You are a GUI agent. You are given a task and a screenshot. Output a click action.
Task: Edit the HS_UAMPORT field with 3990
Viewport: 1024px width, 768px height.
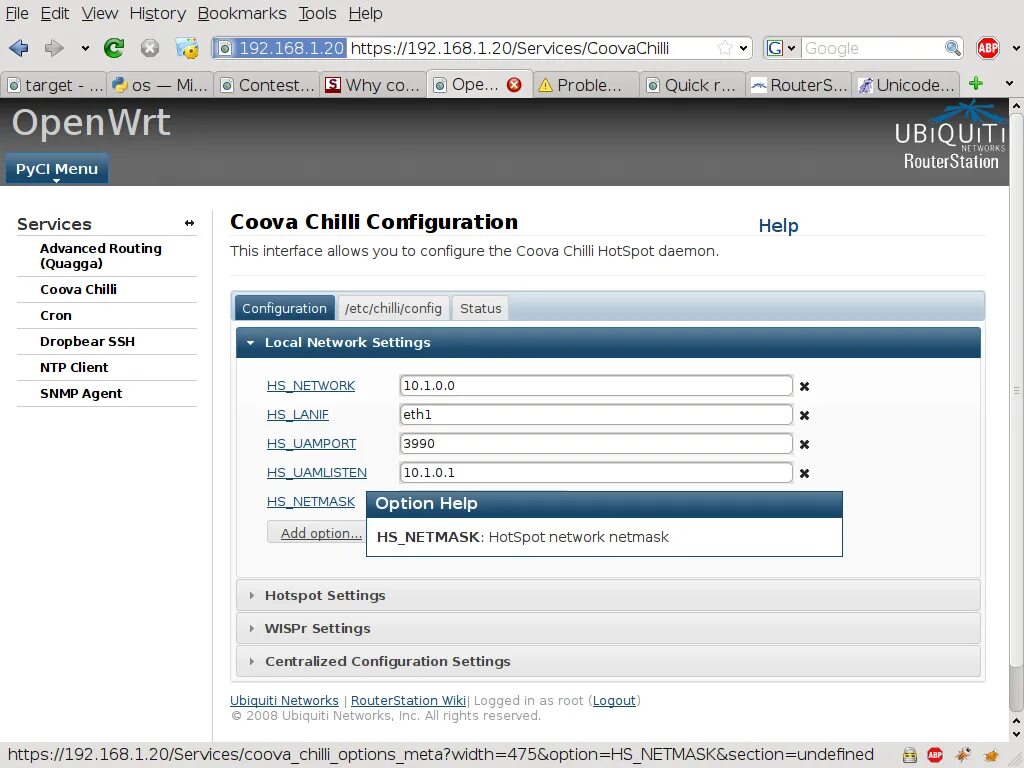[x=596, y=444]
